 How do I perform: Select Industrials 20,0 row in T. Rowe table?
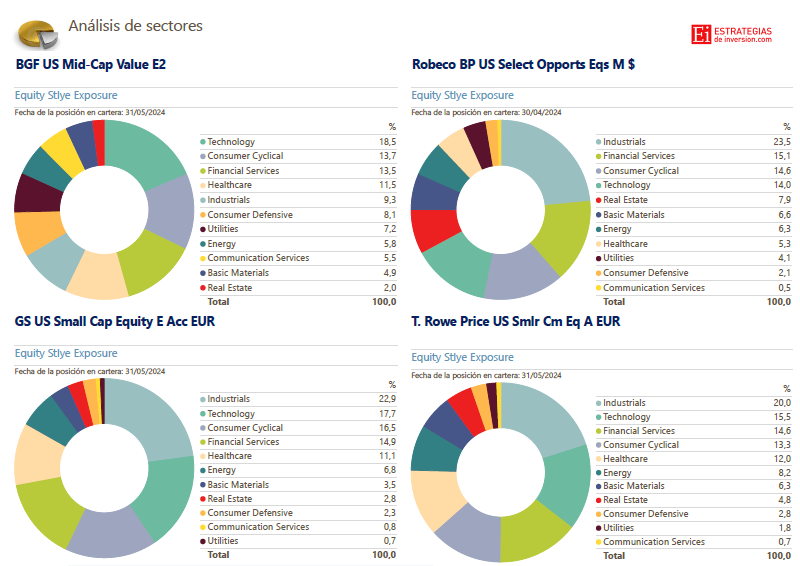[694, 403]
